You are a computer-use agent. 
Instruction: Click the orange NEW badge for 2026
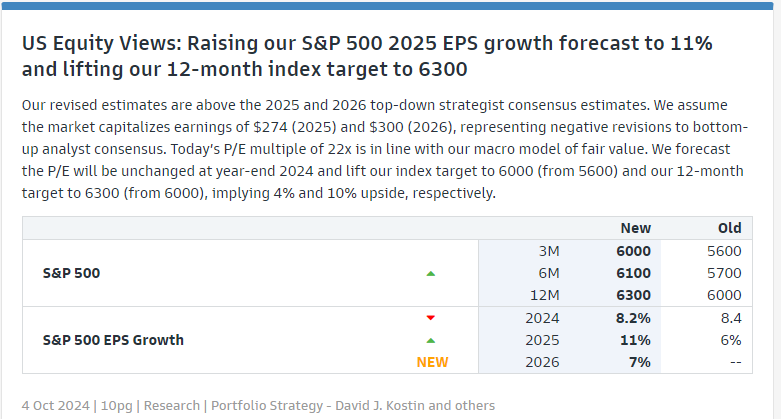[x=432, y=362]
